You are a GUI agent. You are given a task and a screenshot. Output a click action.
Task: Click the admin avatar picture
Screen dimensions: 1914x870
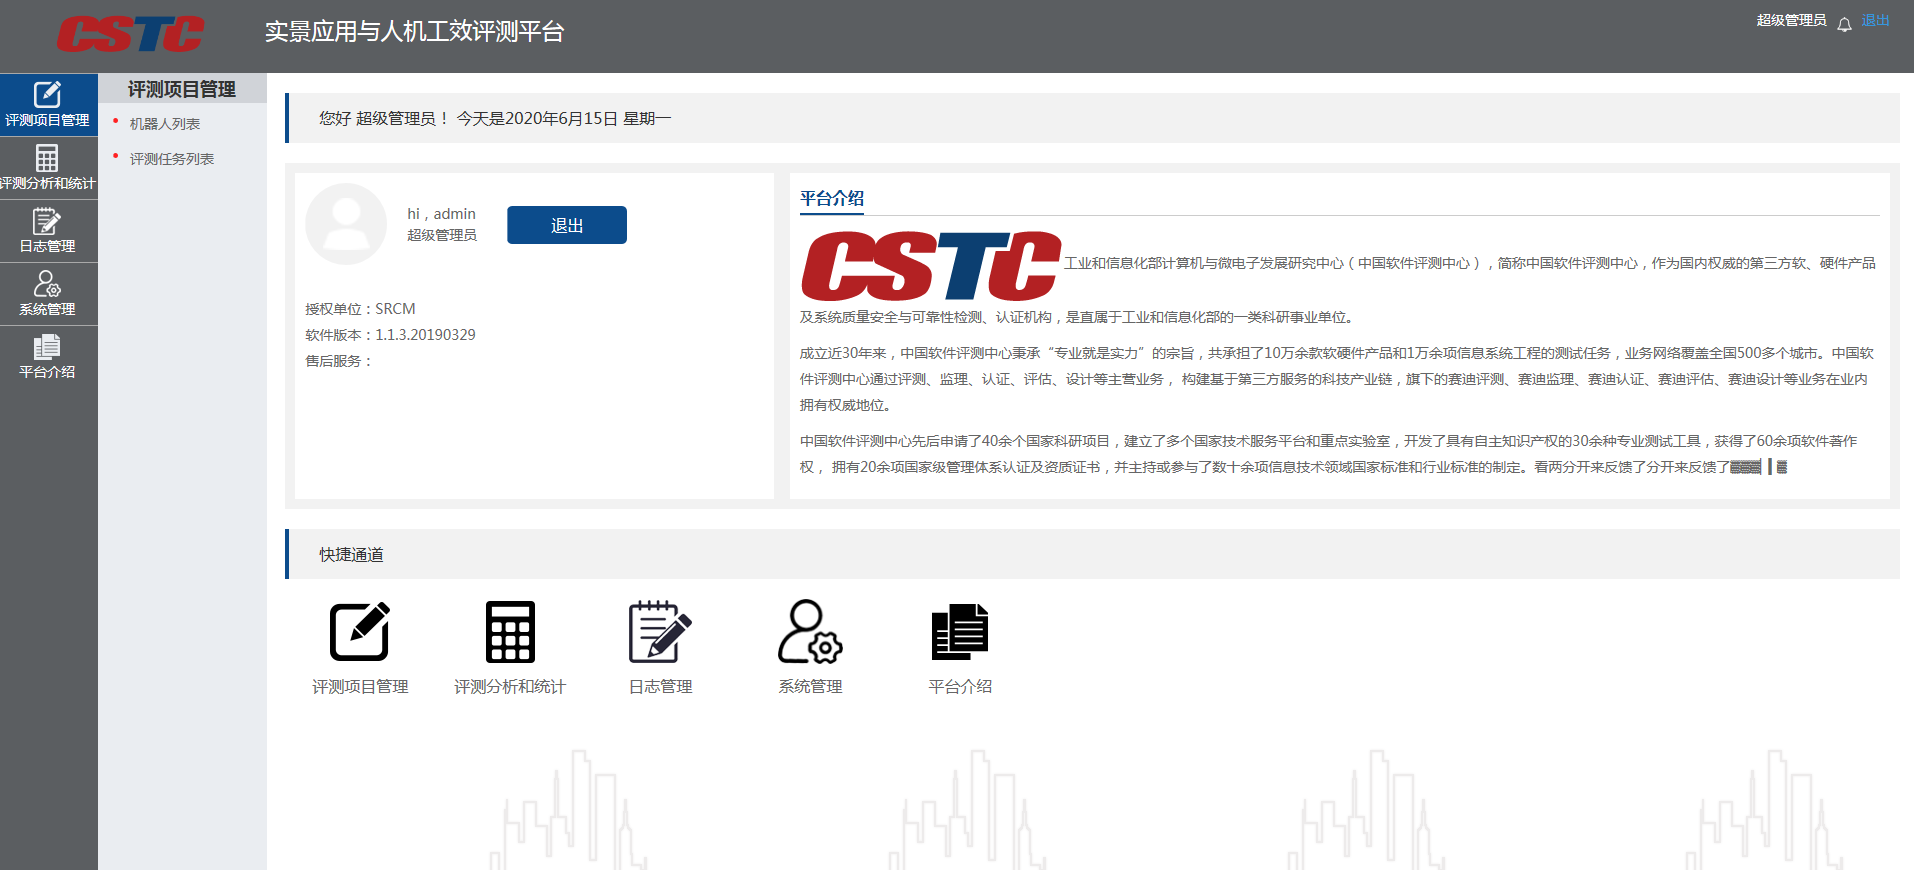pyautogui.click(x=346, y=224)
